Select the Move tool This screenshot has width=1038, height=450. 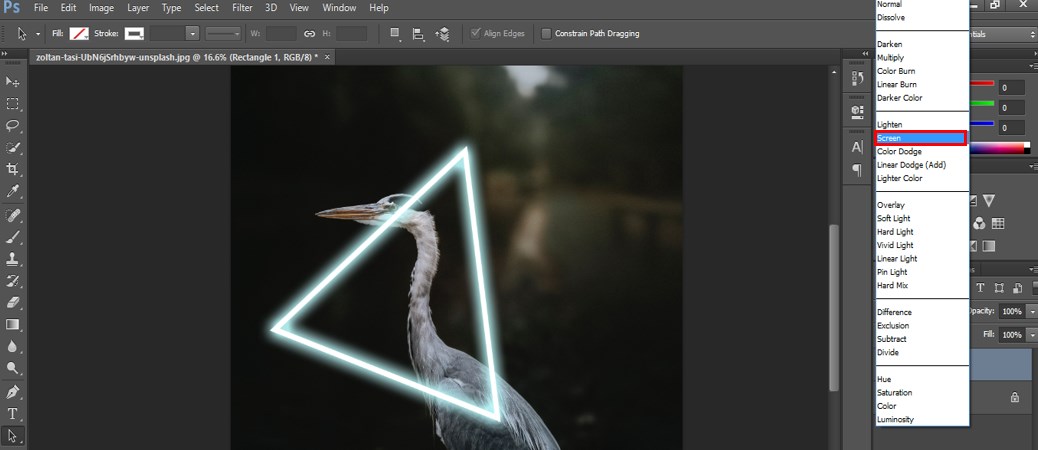pyautogui.click(x=12, y=81)
